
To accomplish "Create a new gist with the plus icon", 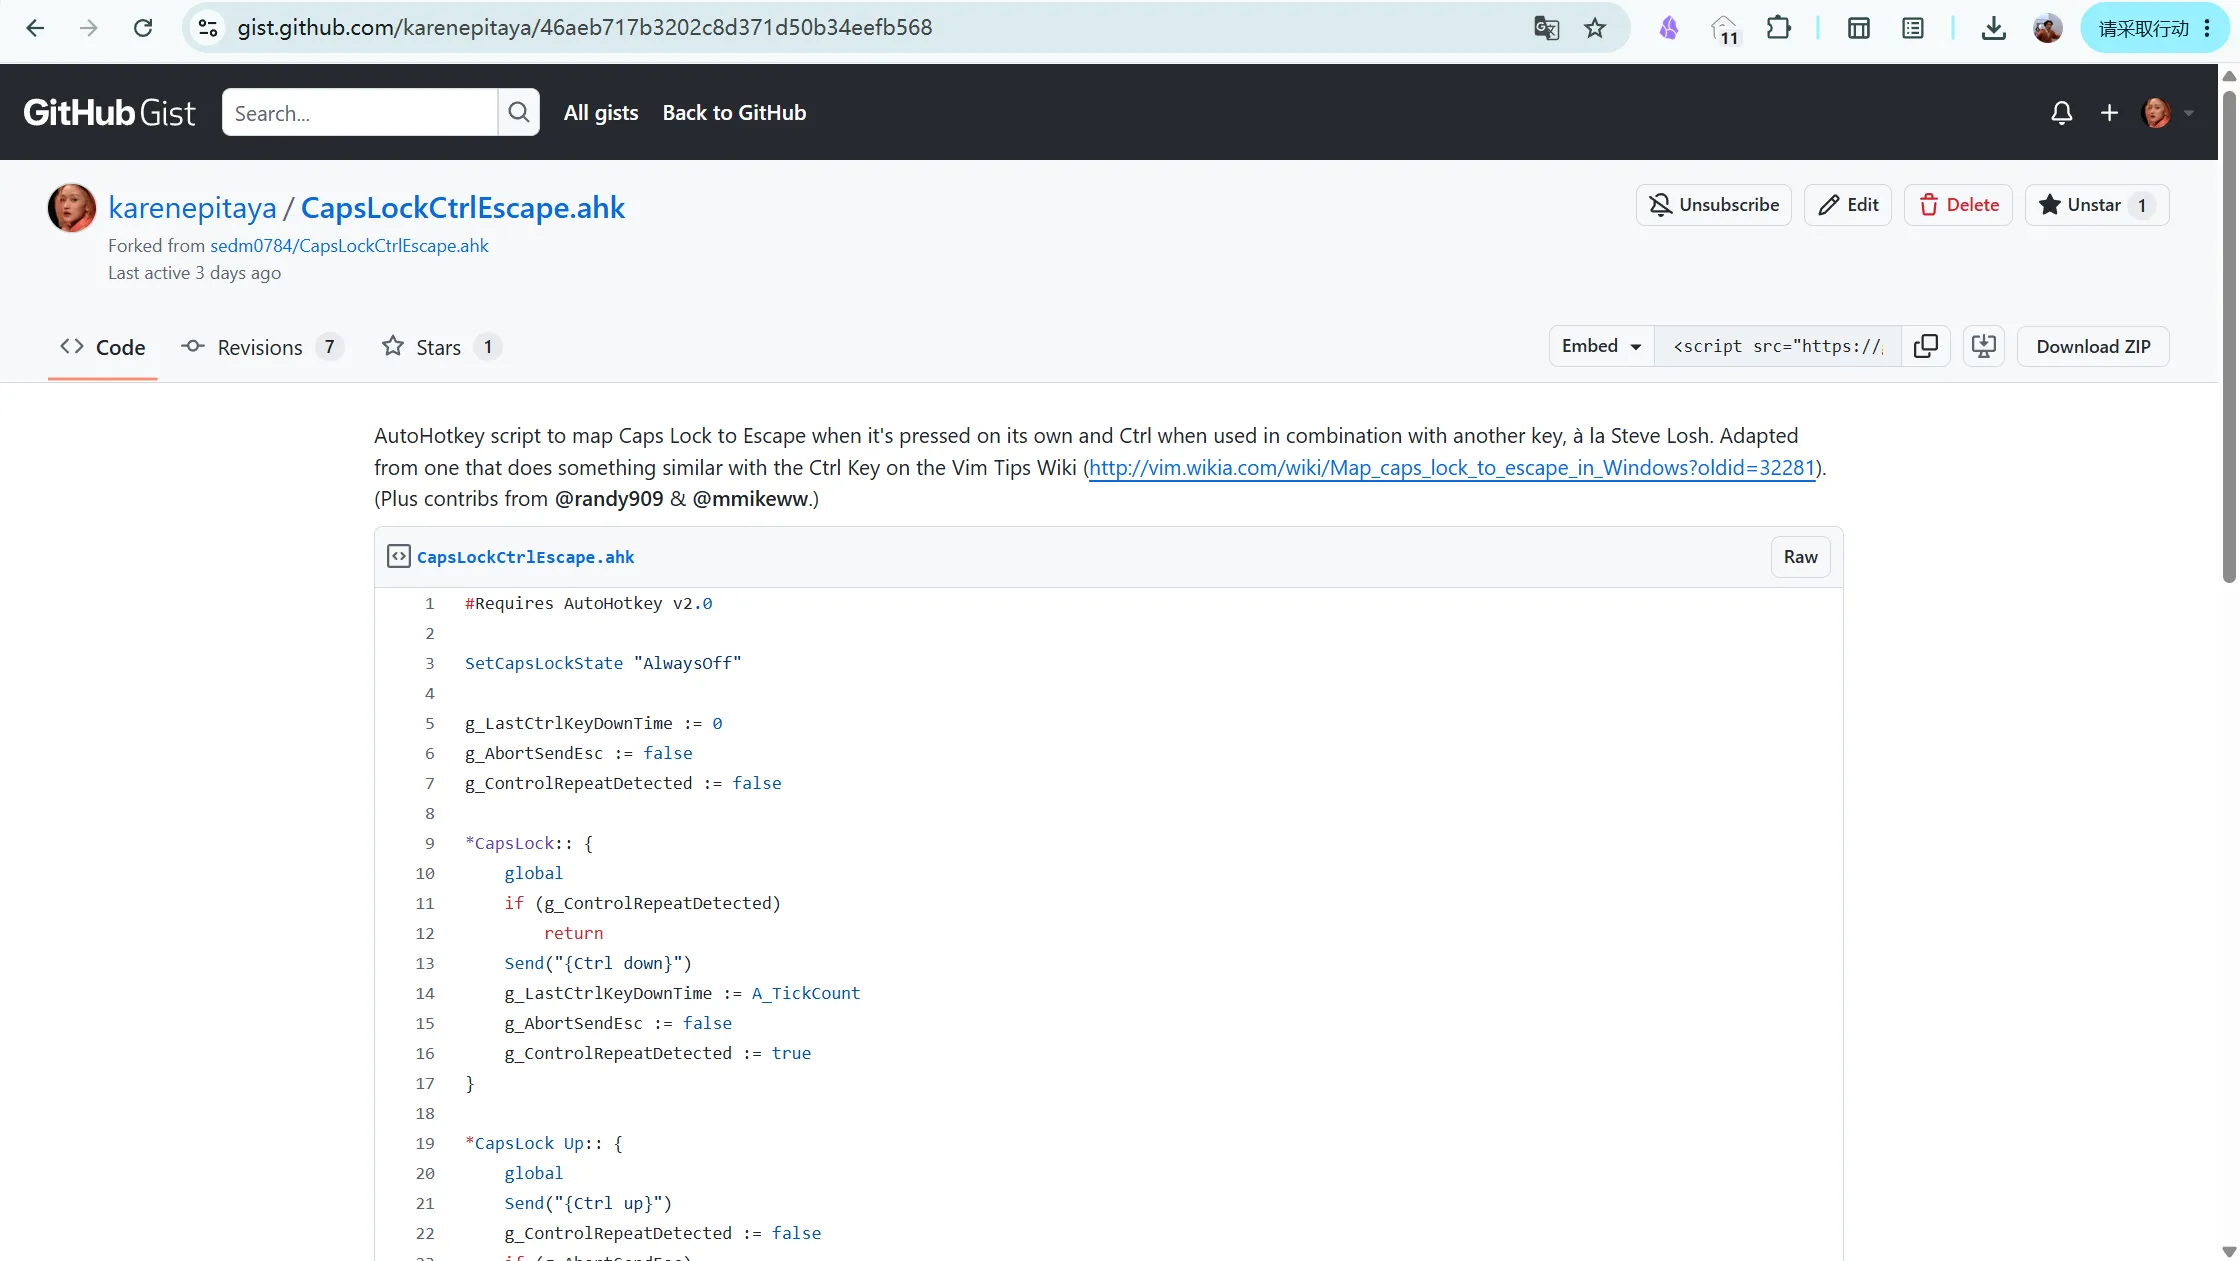I will click(2109, 113).
